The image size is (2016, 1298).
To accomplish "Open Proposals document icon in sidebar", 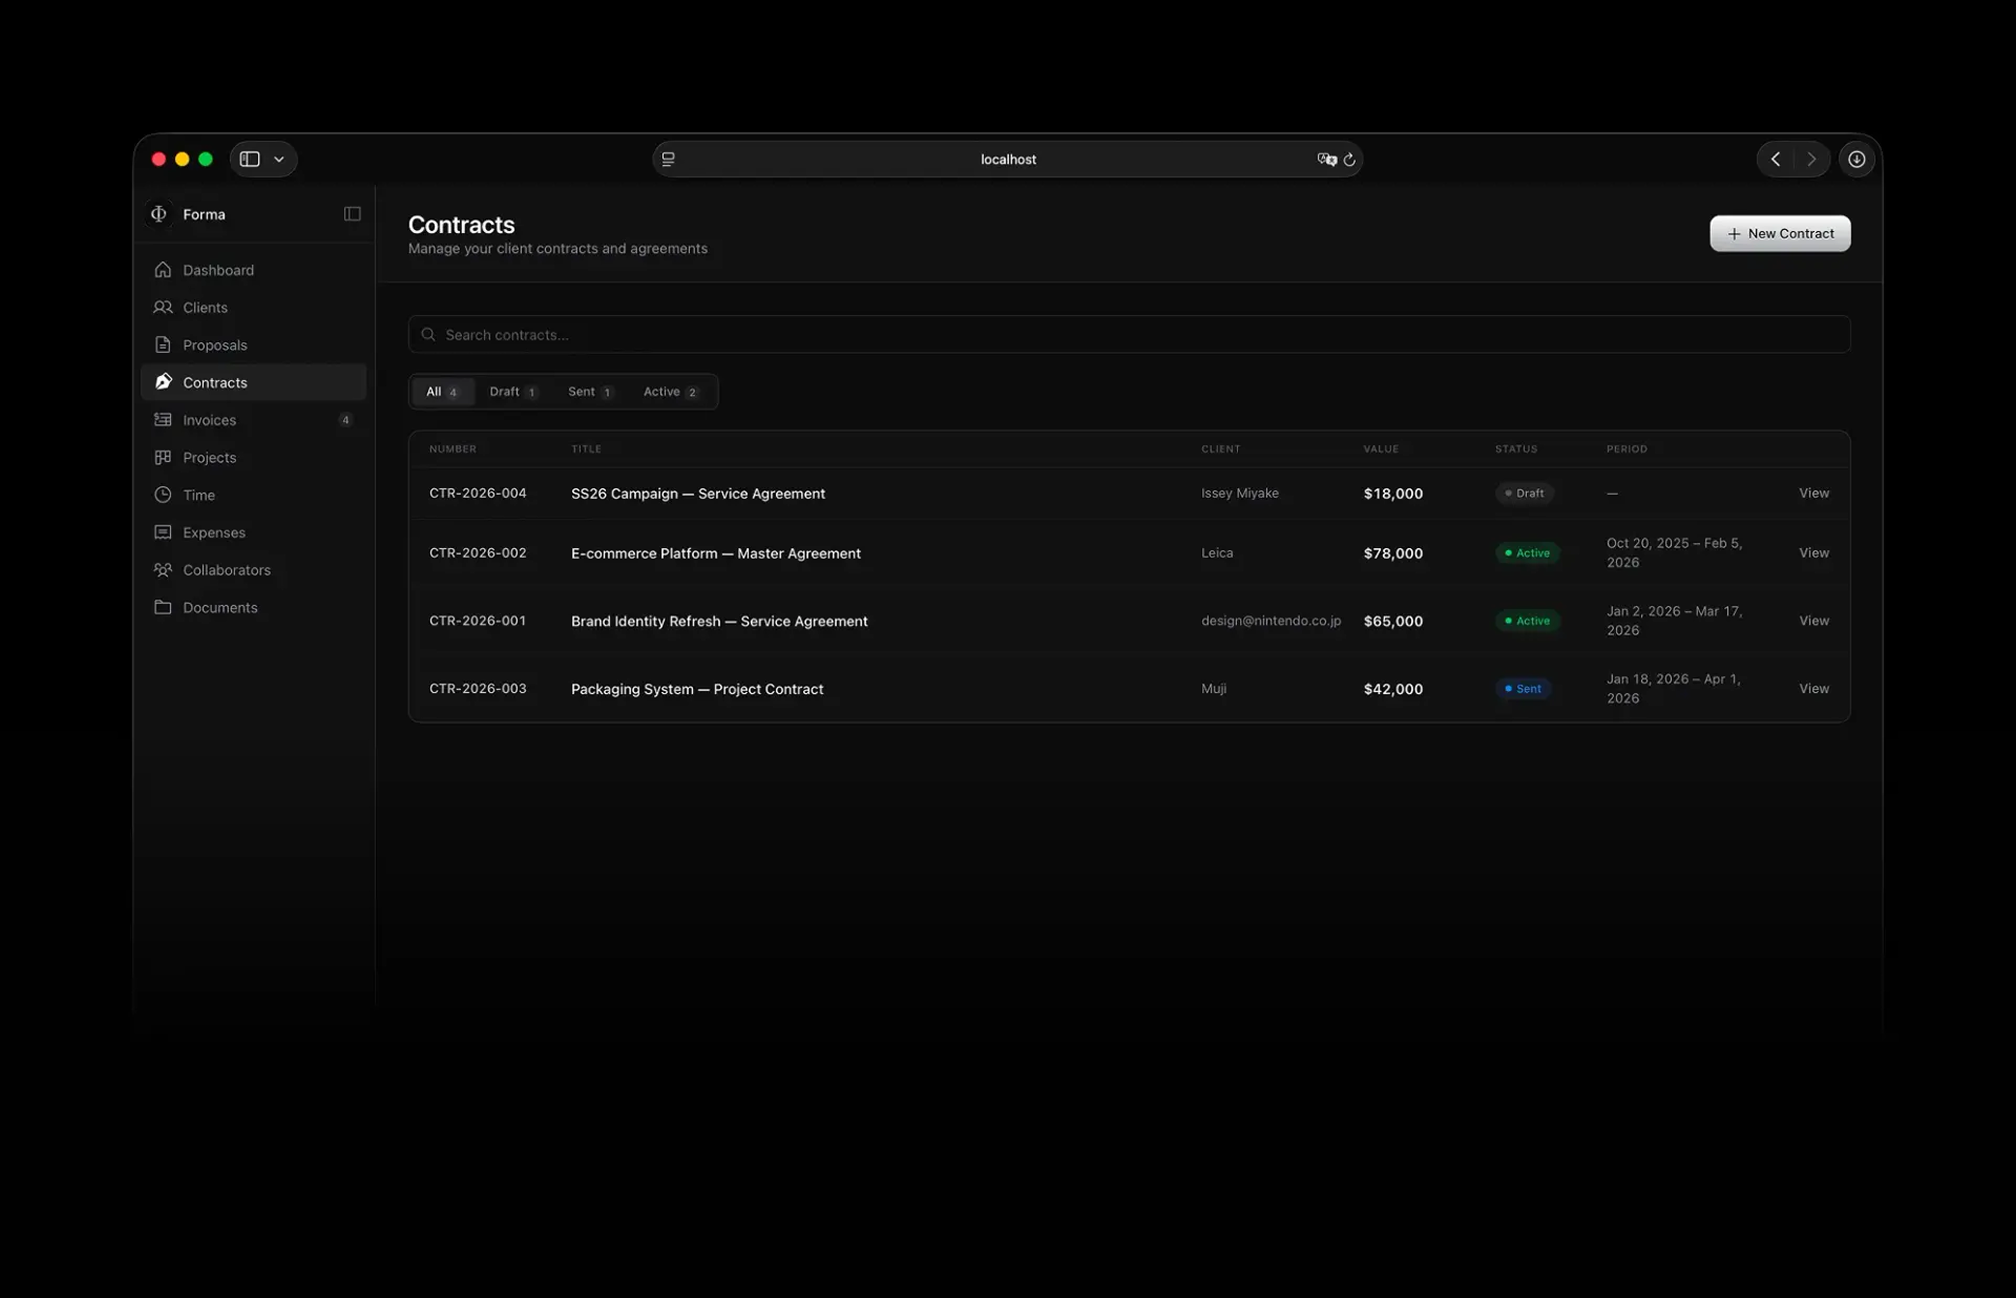I will (163, 345).
